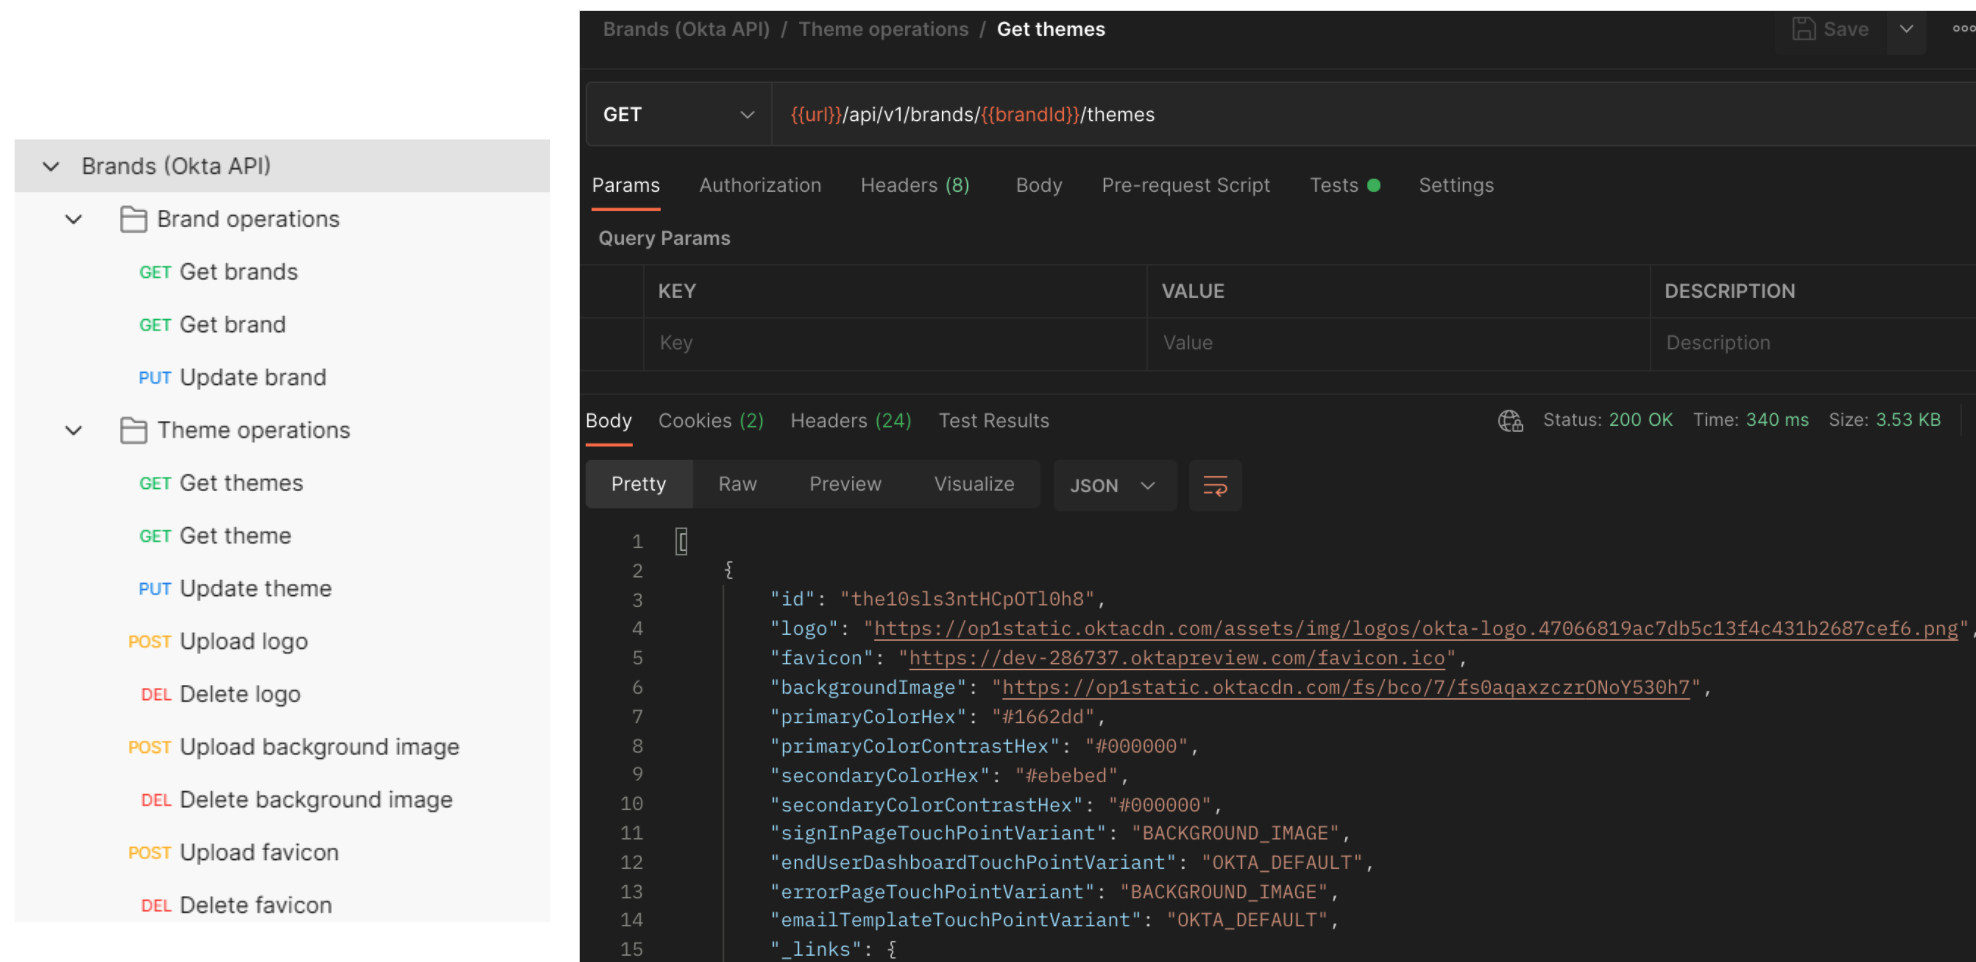1976x962 pixels.
Task: Select the Raw response view
Action: pos(737,484)
